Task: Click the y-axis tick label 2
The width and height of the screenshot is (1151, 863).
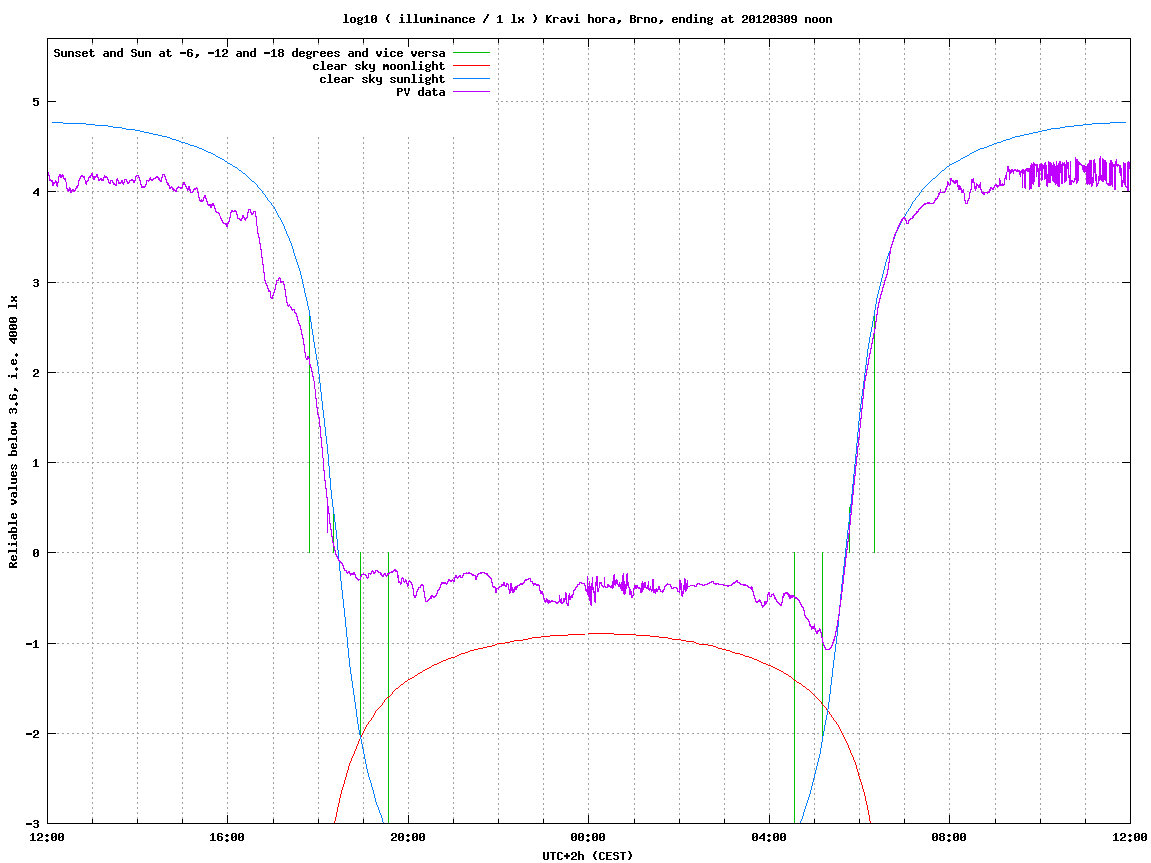Action: (35, 373)
